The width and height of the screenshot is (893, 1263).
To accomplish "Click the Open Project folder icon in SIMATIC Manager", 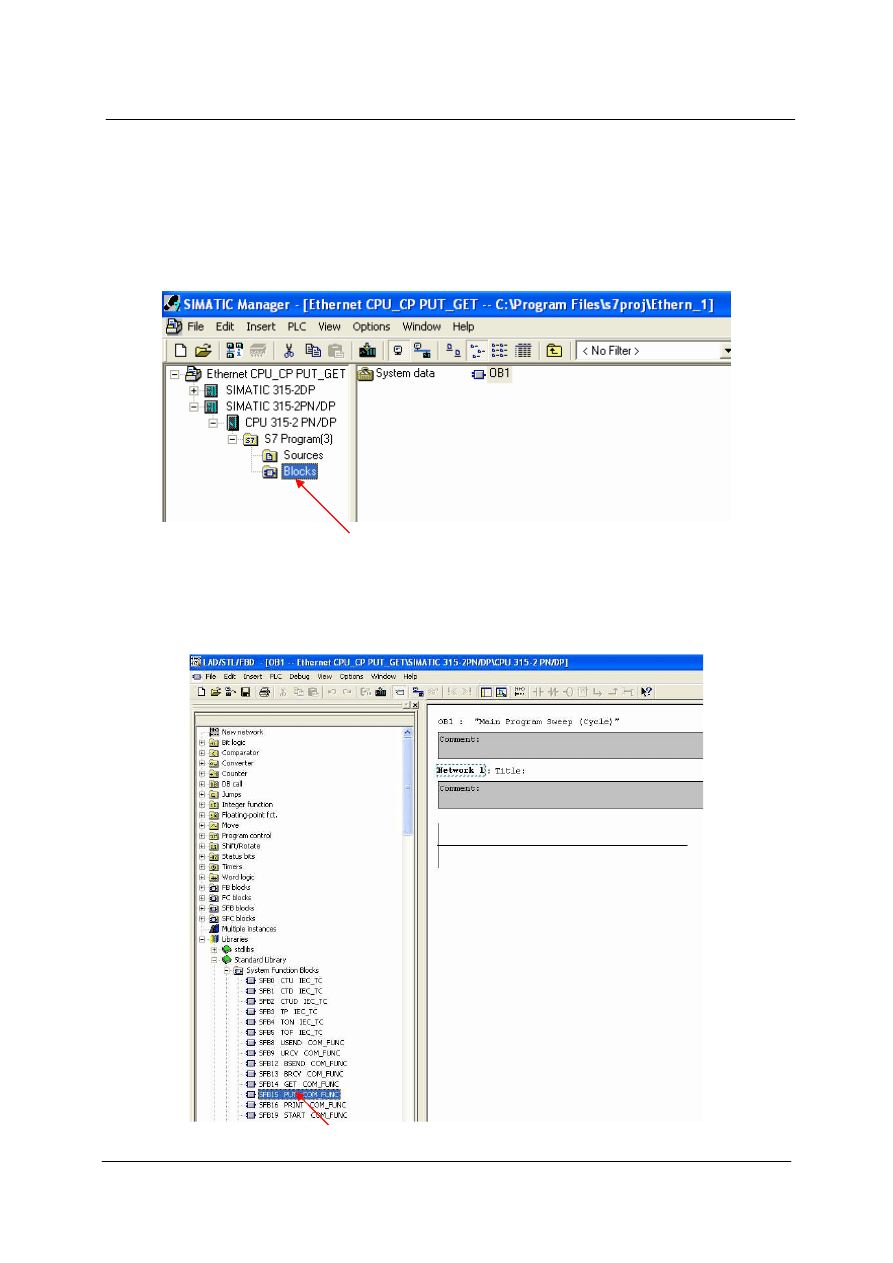I will tap(203, 350).
